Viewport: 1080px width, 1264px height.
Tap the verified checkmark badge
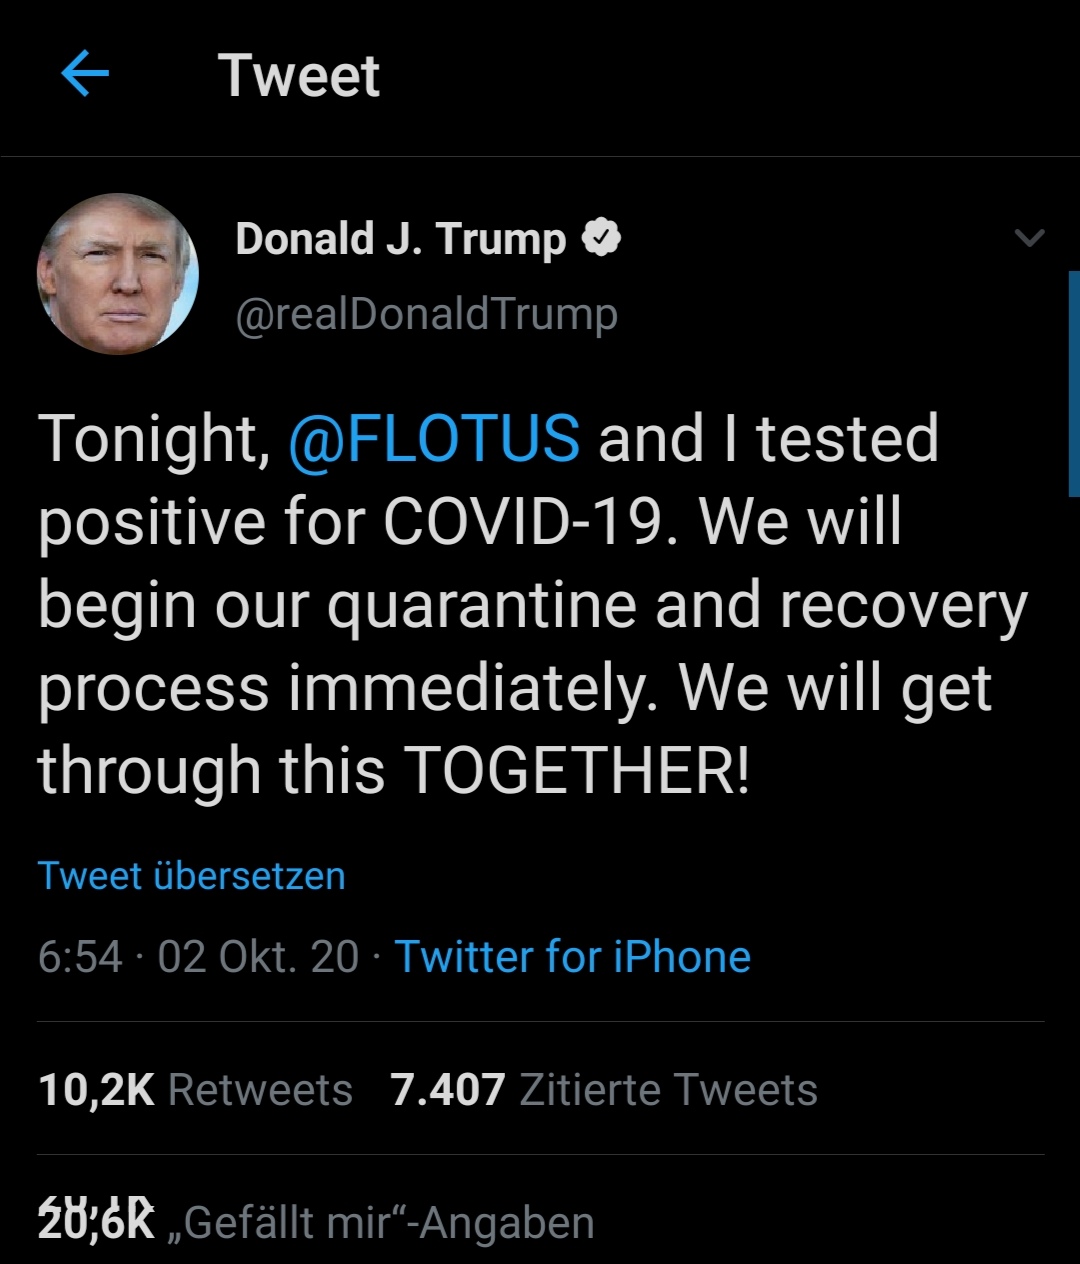click(601, 239)
